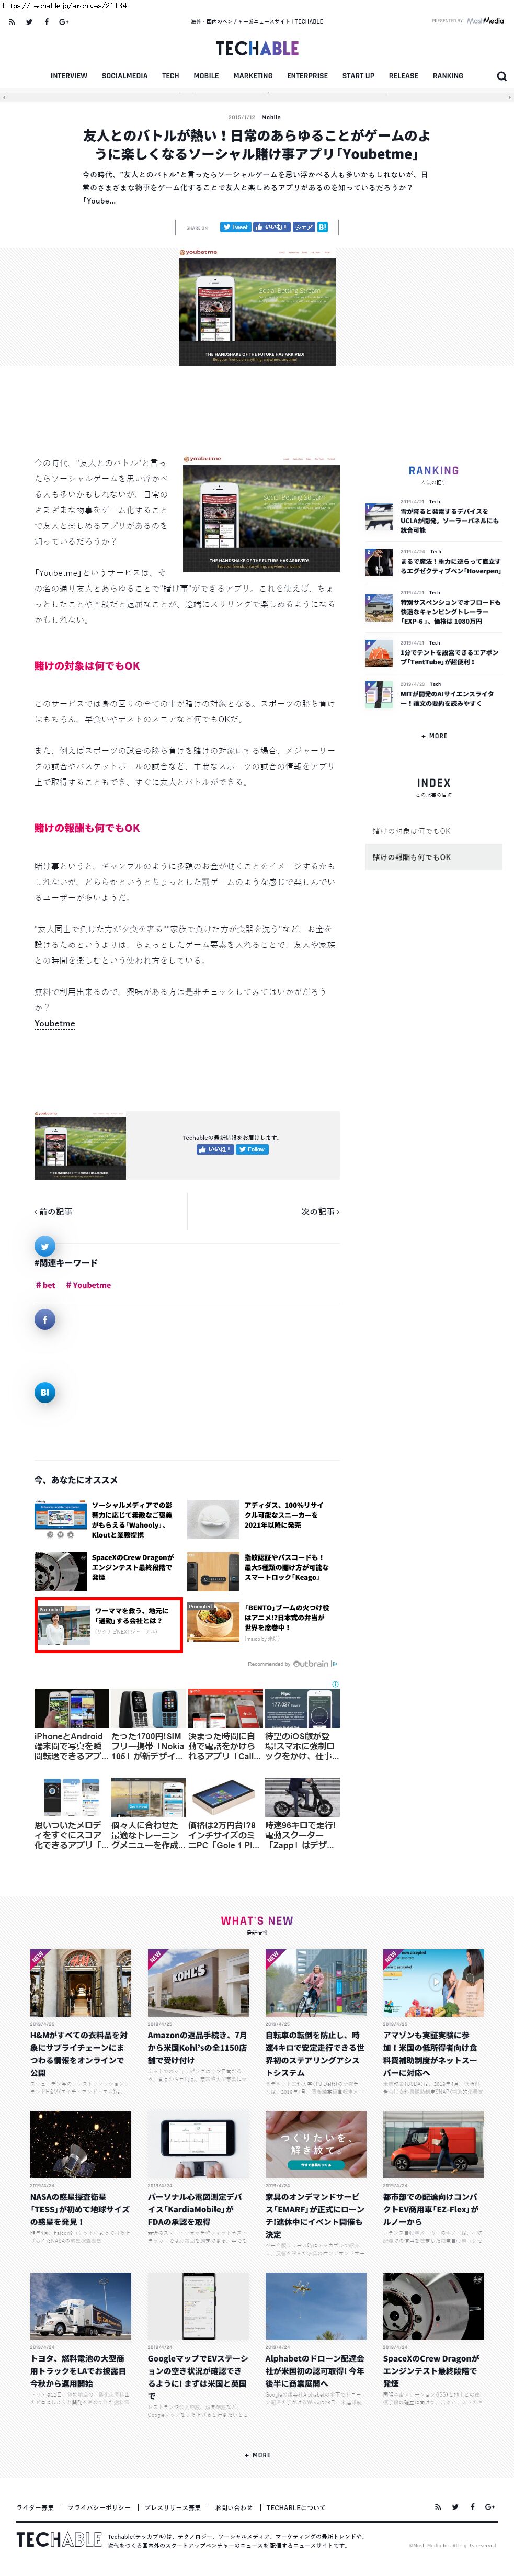Go to next article (次の記事) chevron link

(x=320, y=1211)
